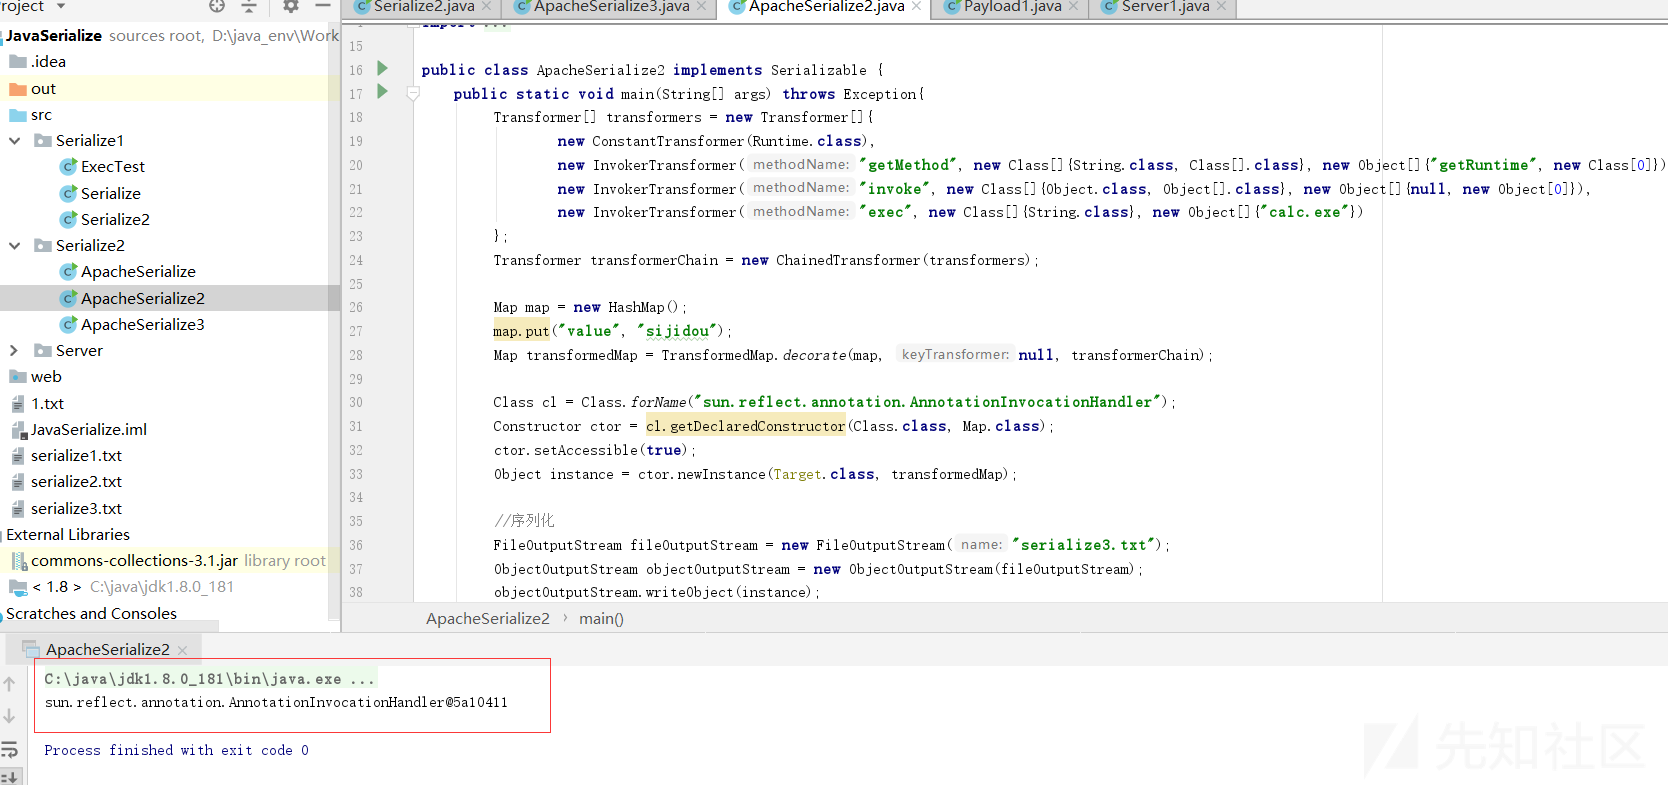Viewport: 1668px width, 785px height.
Task: Open the Project view dropdown arrow
Action: (x=61, y=6)
